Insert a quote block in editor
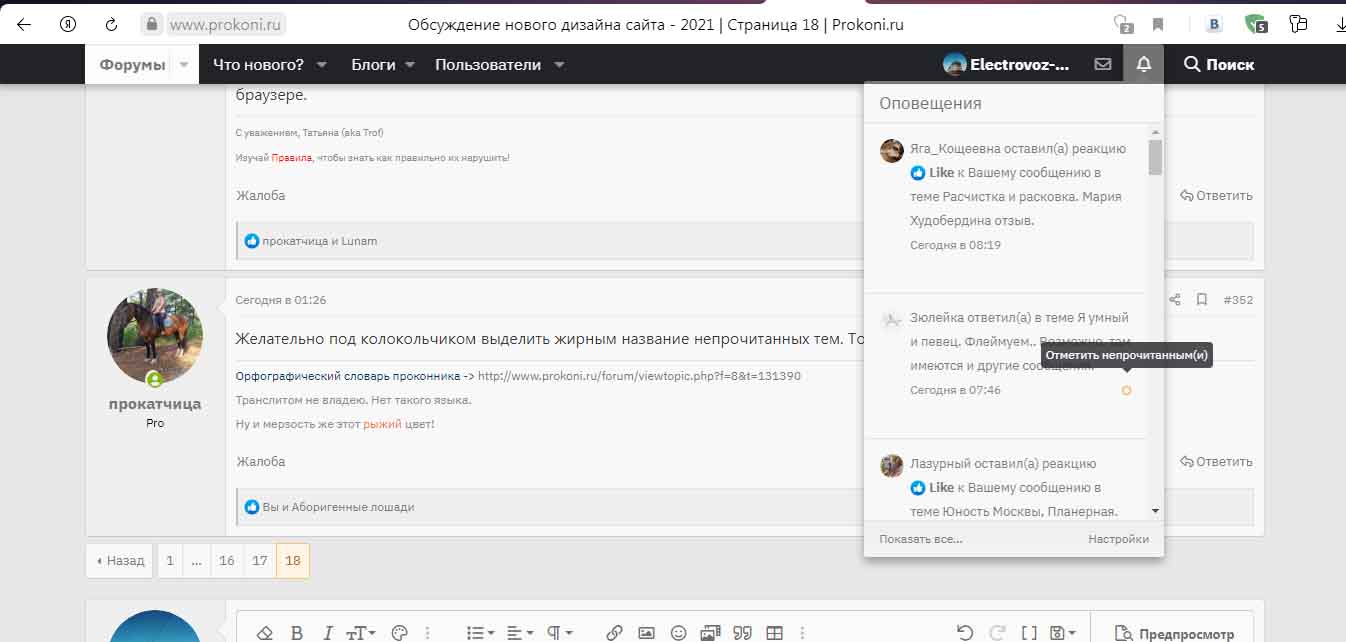This screenshot has width=1346, height=642. point(742,633)
